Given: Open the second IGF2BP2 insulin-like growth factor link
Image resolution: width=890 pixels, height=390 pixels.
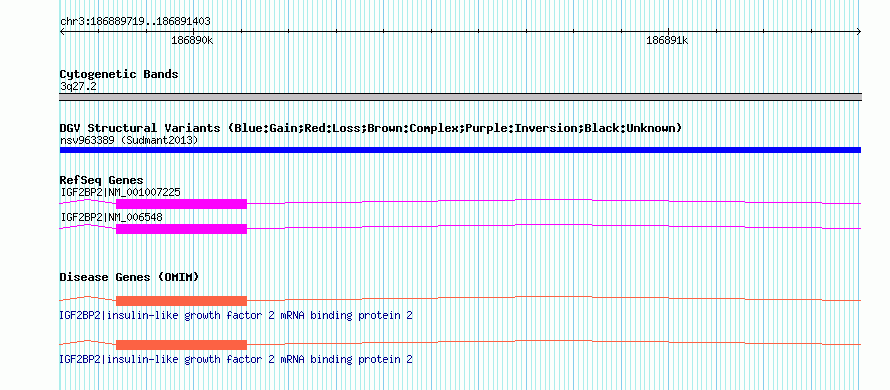Looking at the screenshot, I should [236, 359].
